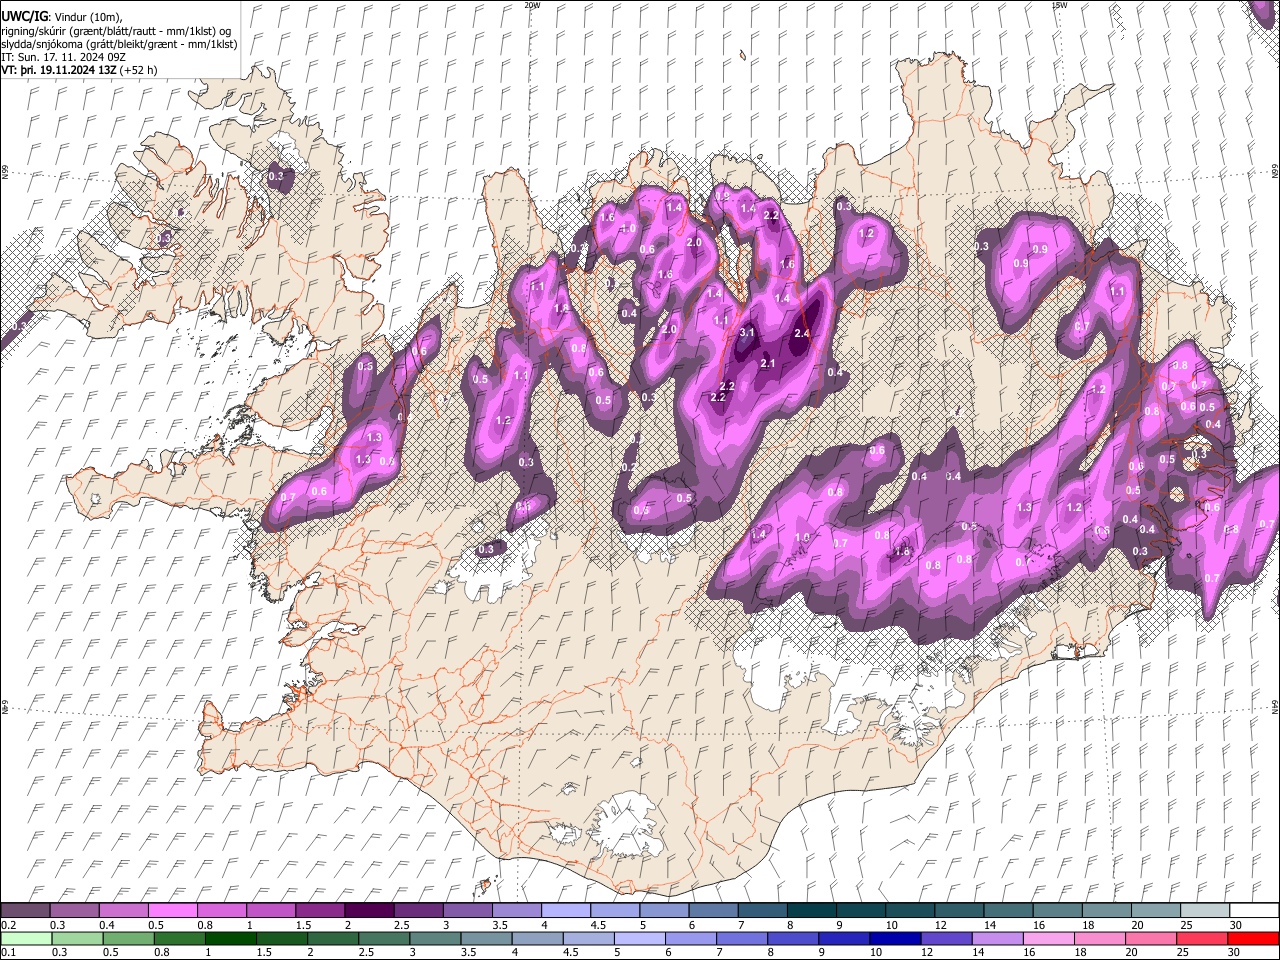This screenshot has height=960, width=1280.
Task: Click the 2.1 precipitation value on the map
Action: pyautogui.click(x=768, y=363)
